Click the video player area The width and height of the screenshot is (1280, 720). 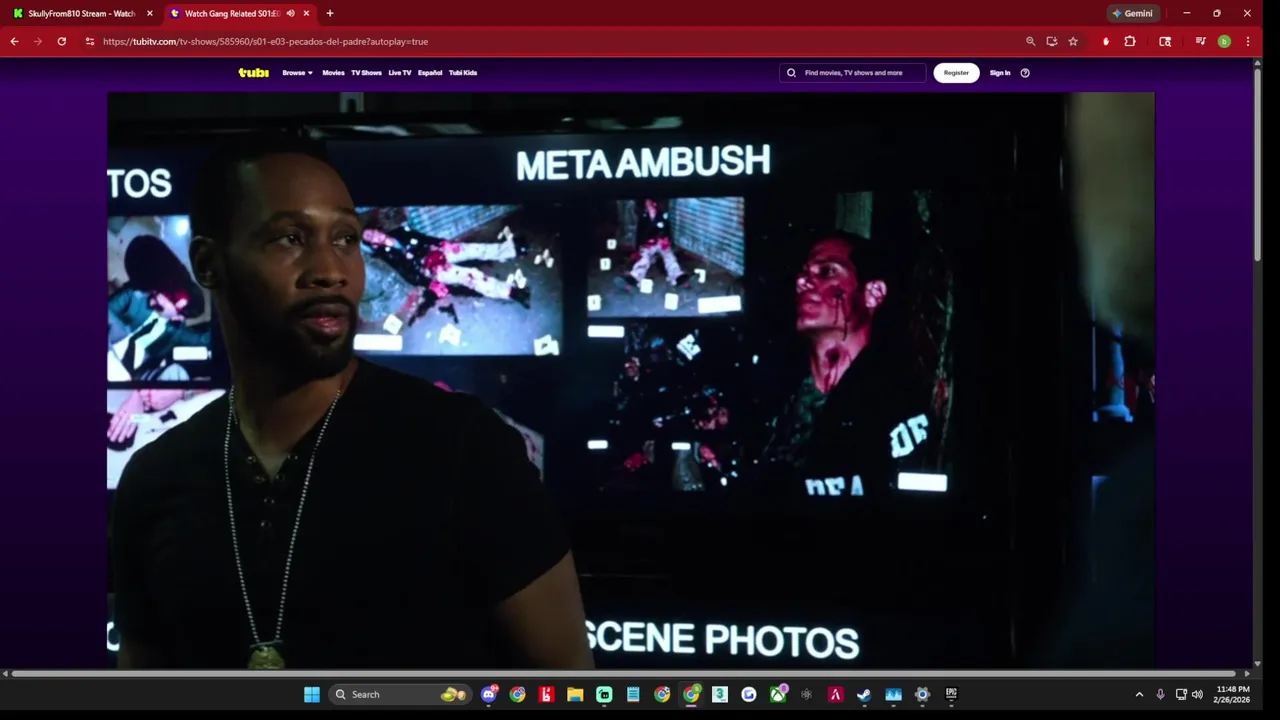pyautogui.click(x=631, y=380)
